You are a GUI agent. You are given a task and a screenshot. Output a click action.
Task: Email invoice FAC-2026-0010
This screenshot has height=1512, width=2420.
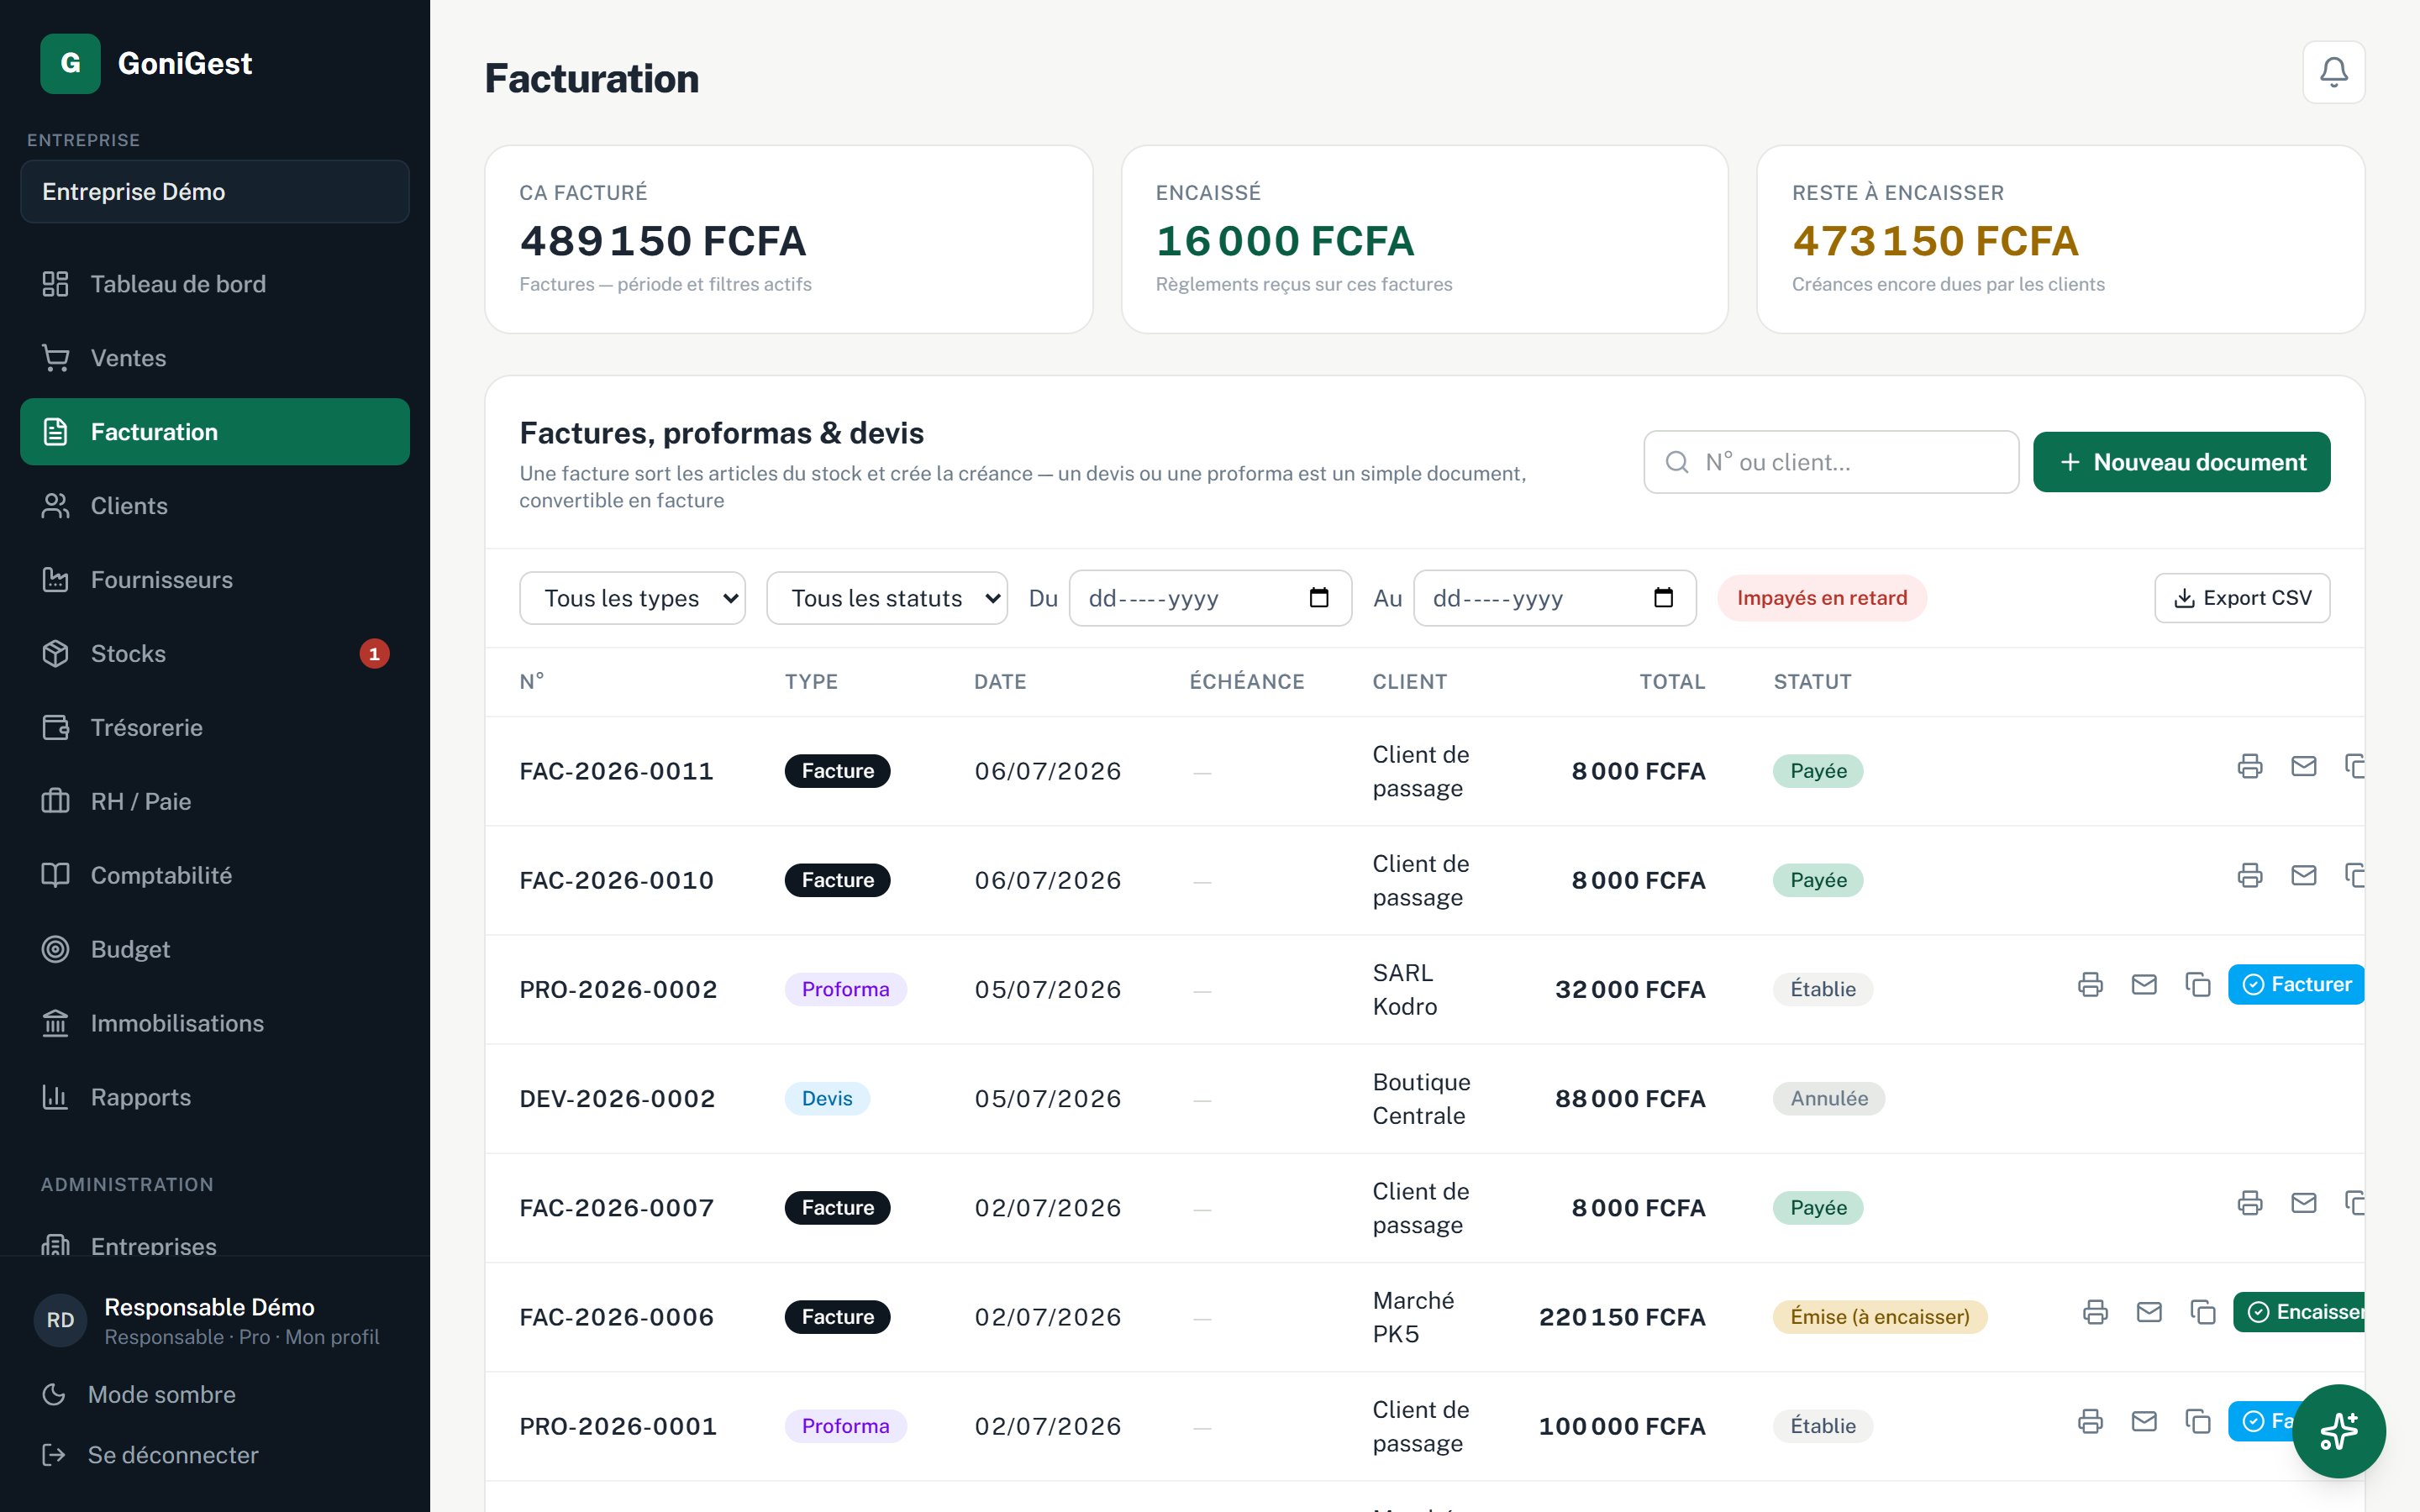[x=2304, y=875]
